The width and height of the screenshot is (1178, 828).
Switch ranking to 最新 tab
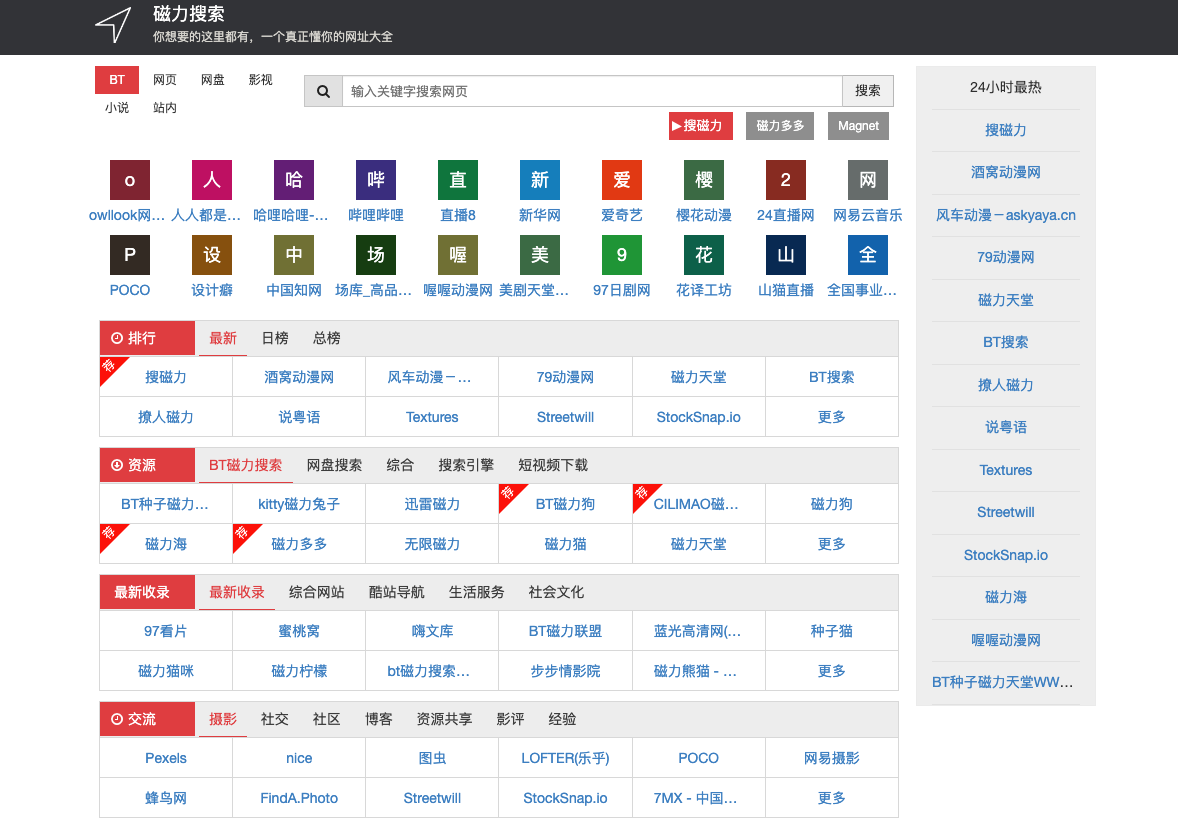point(223,338)
